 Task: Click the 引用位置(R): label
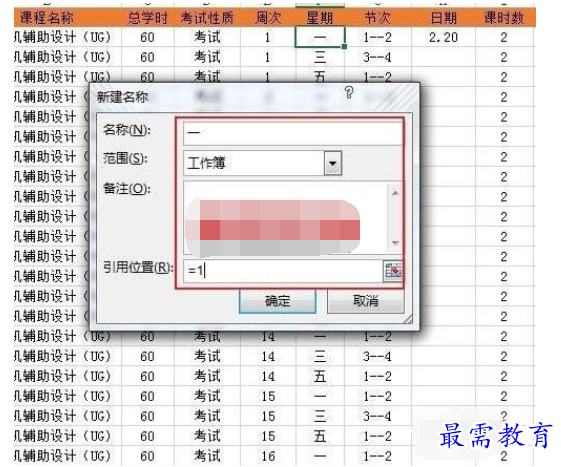(x=138, y=267)
